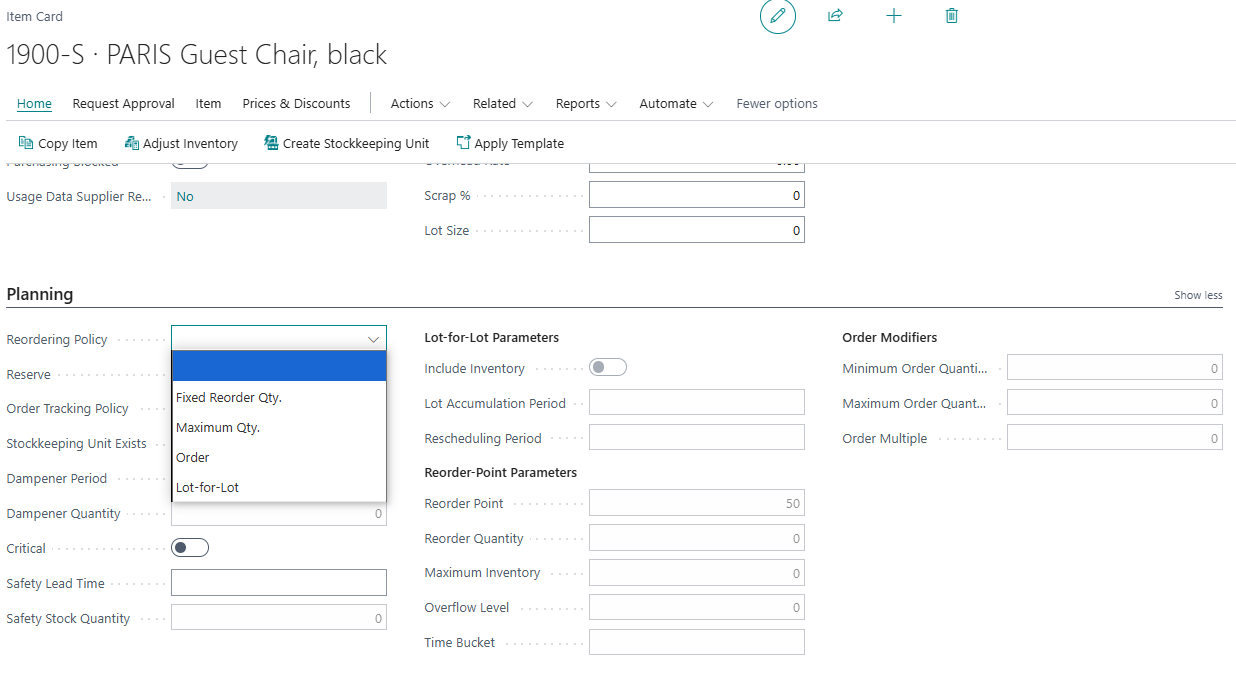Click the share icon at top
Image resolution: width=1236 pixels, height=698 pixels.
pyautogui.click(x=835, y=16)
